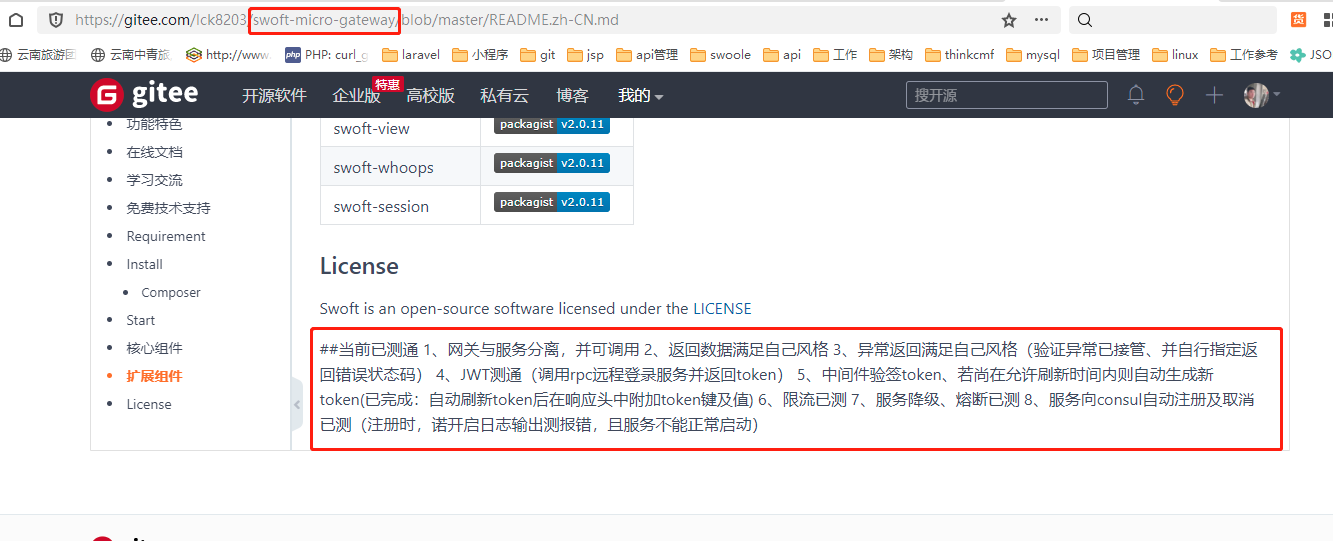Open the JSO bookmark
This screenshot has height=541, width=1333.
coord(1311,55)
